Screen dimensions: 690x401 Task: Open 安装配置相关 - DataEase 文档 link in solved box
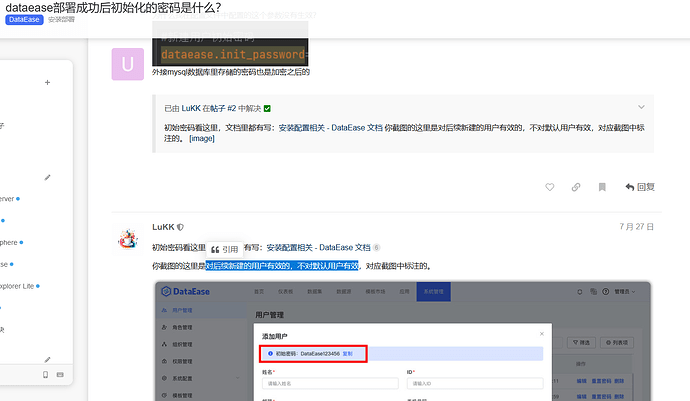pyautogui.click(x=330, y=128)
